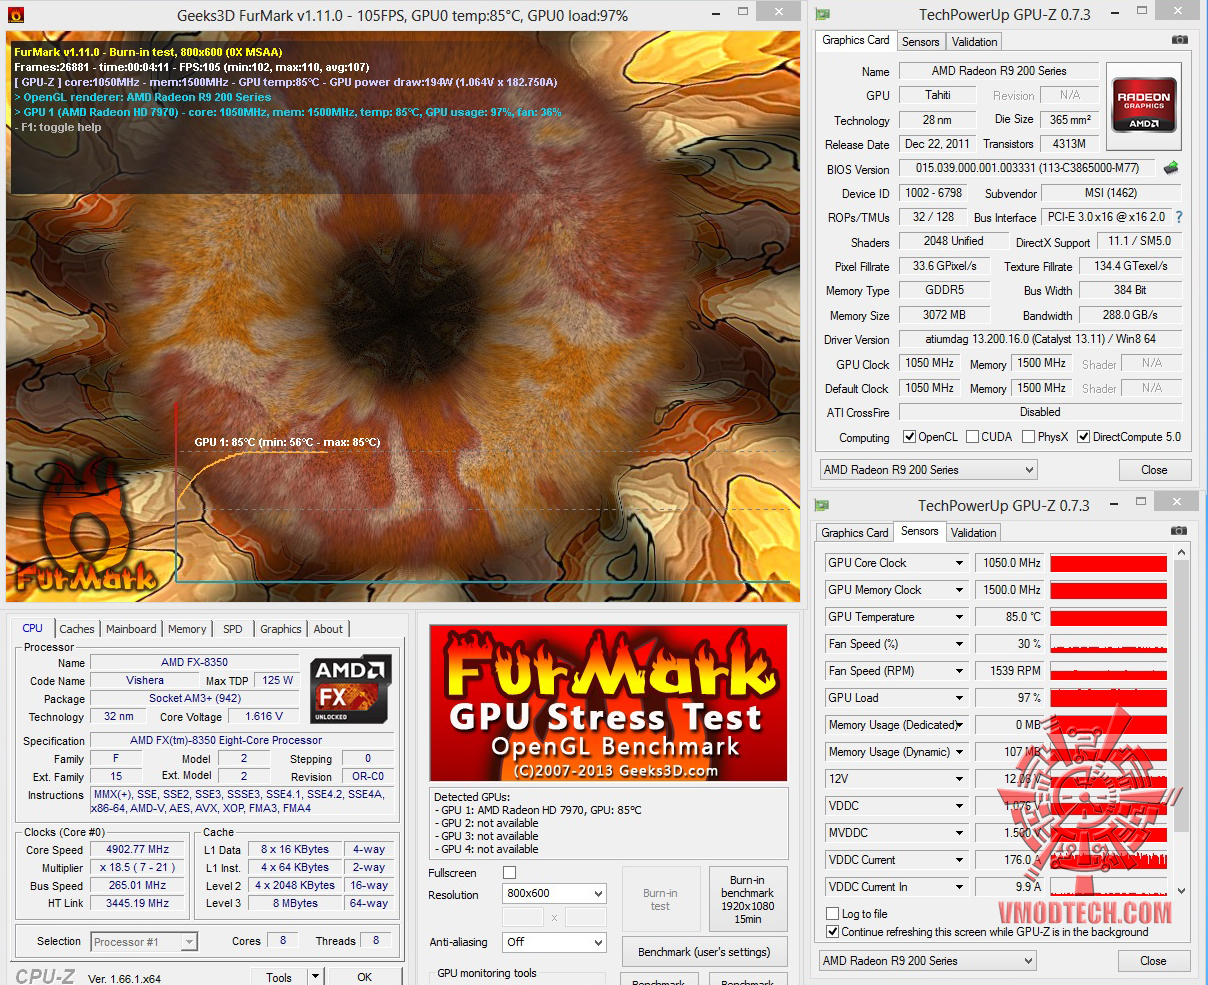
Task: Click the Bus Interface question mark help icon
Action: pos(1179,217)
